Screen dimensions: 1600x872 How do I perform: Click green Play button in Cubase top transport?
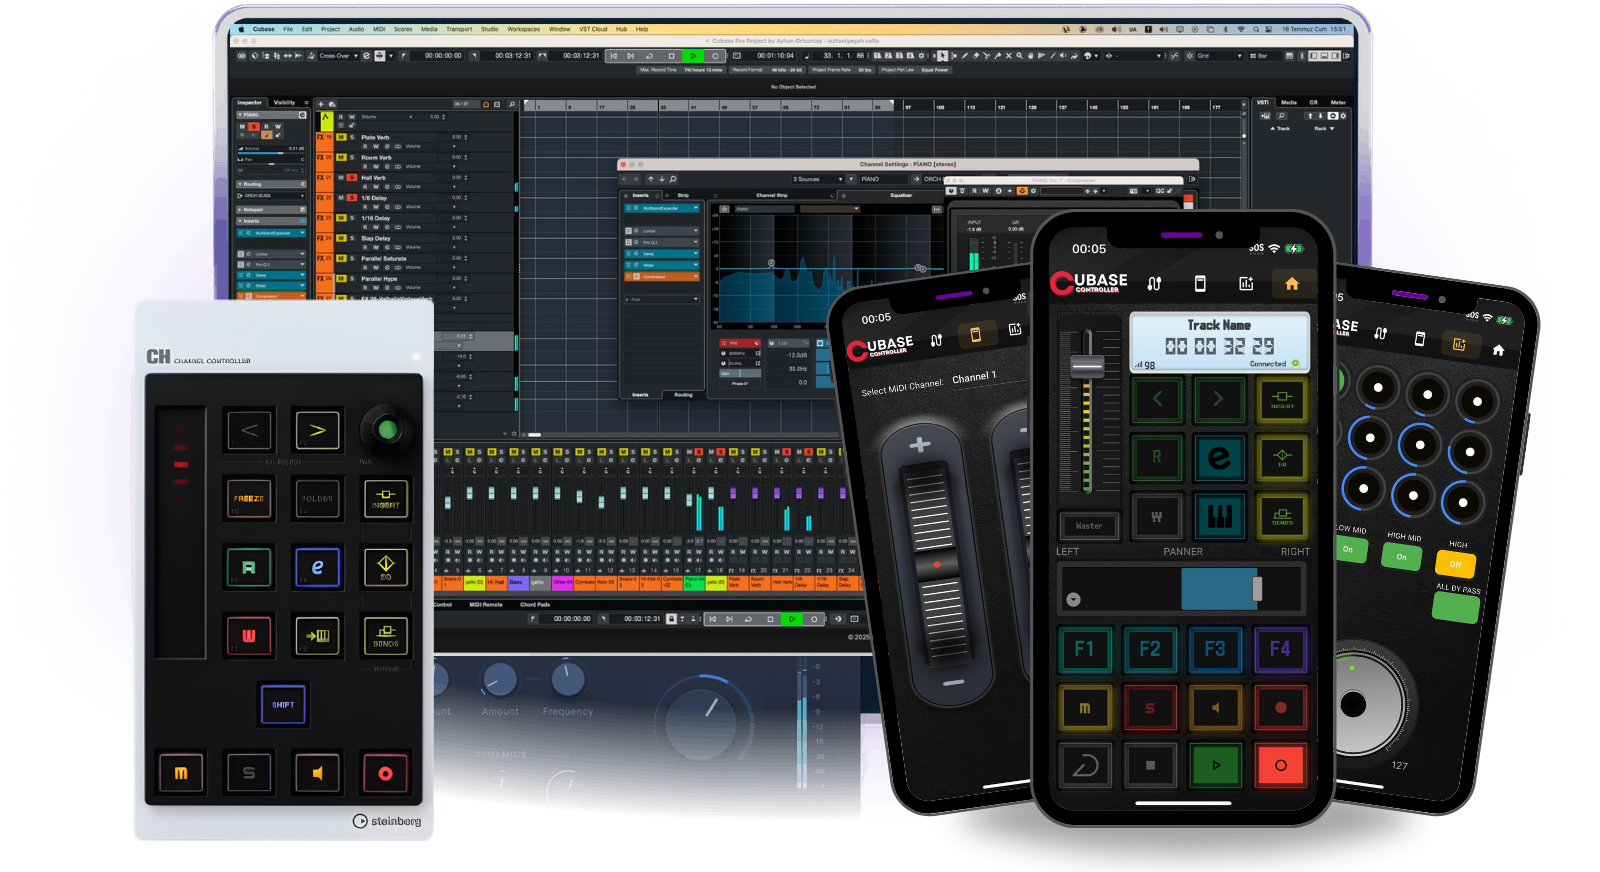click(692, 56)
